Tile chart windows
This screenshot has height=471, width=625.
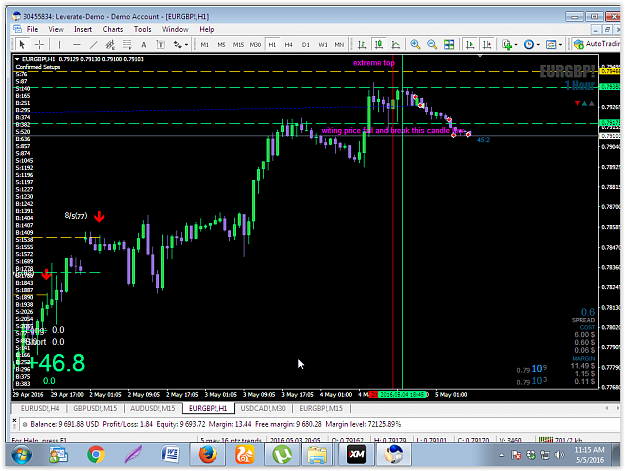point(449,44)
